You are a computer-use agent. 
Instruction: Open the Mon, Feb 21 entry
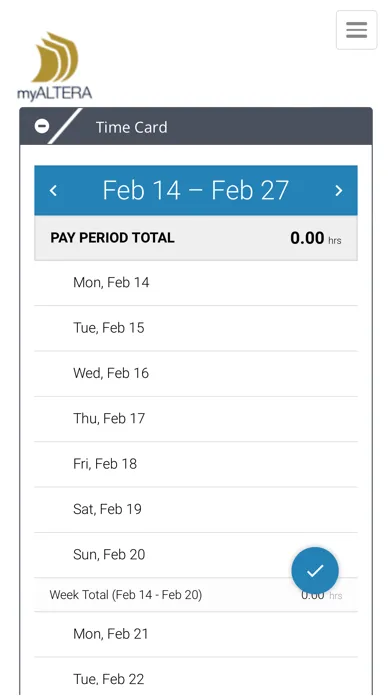click(196, 634)
